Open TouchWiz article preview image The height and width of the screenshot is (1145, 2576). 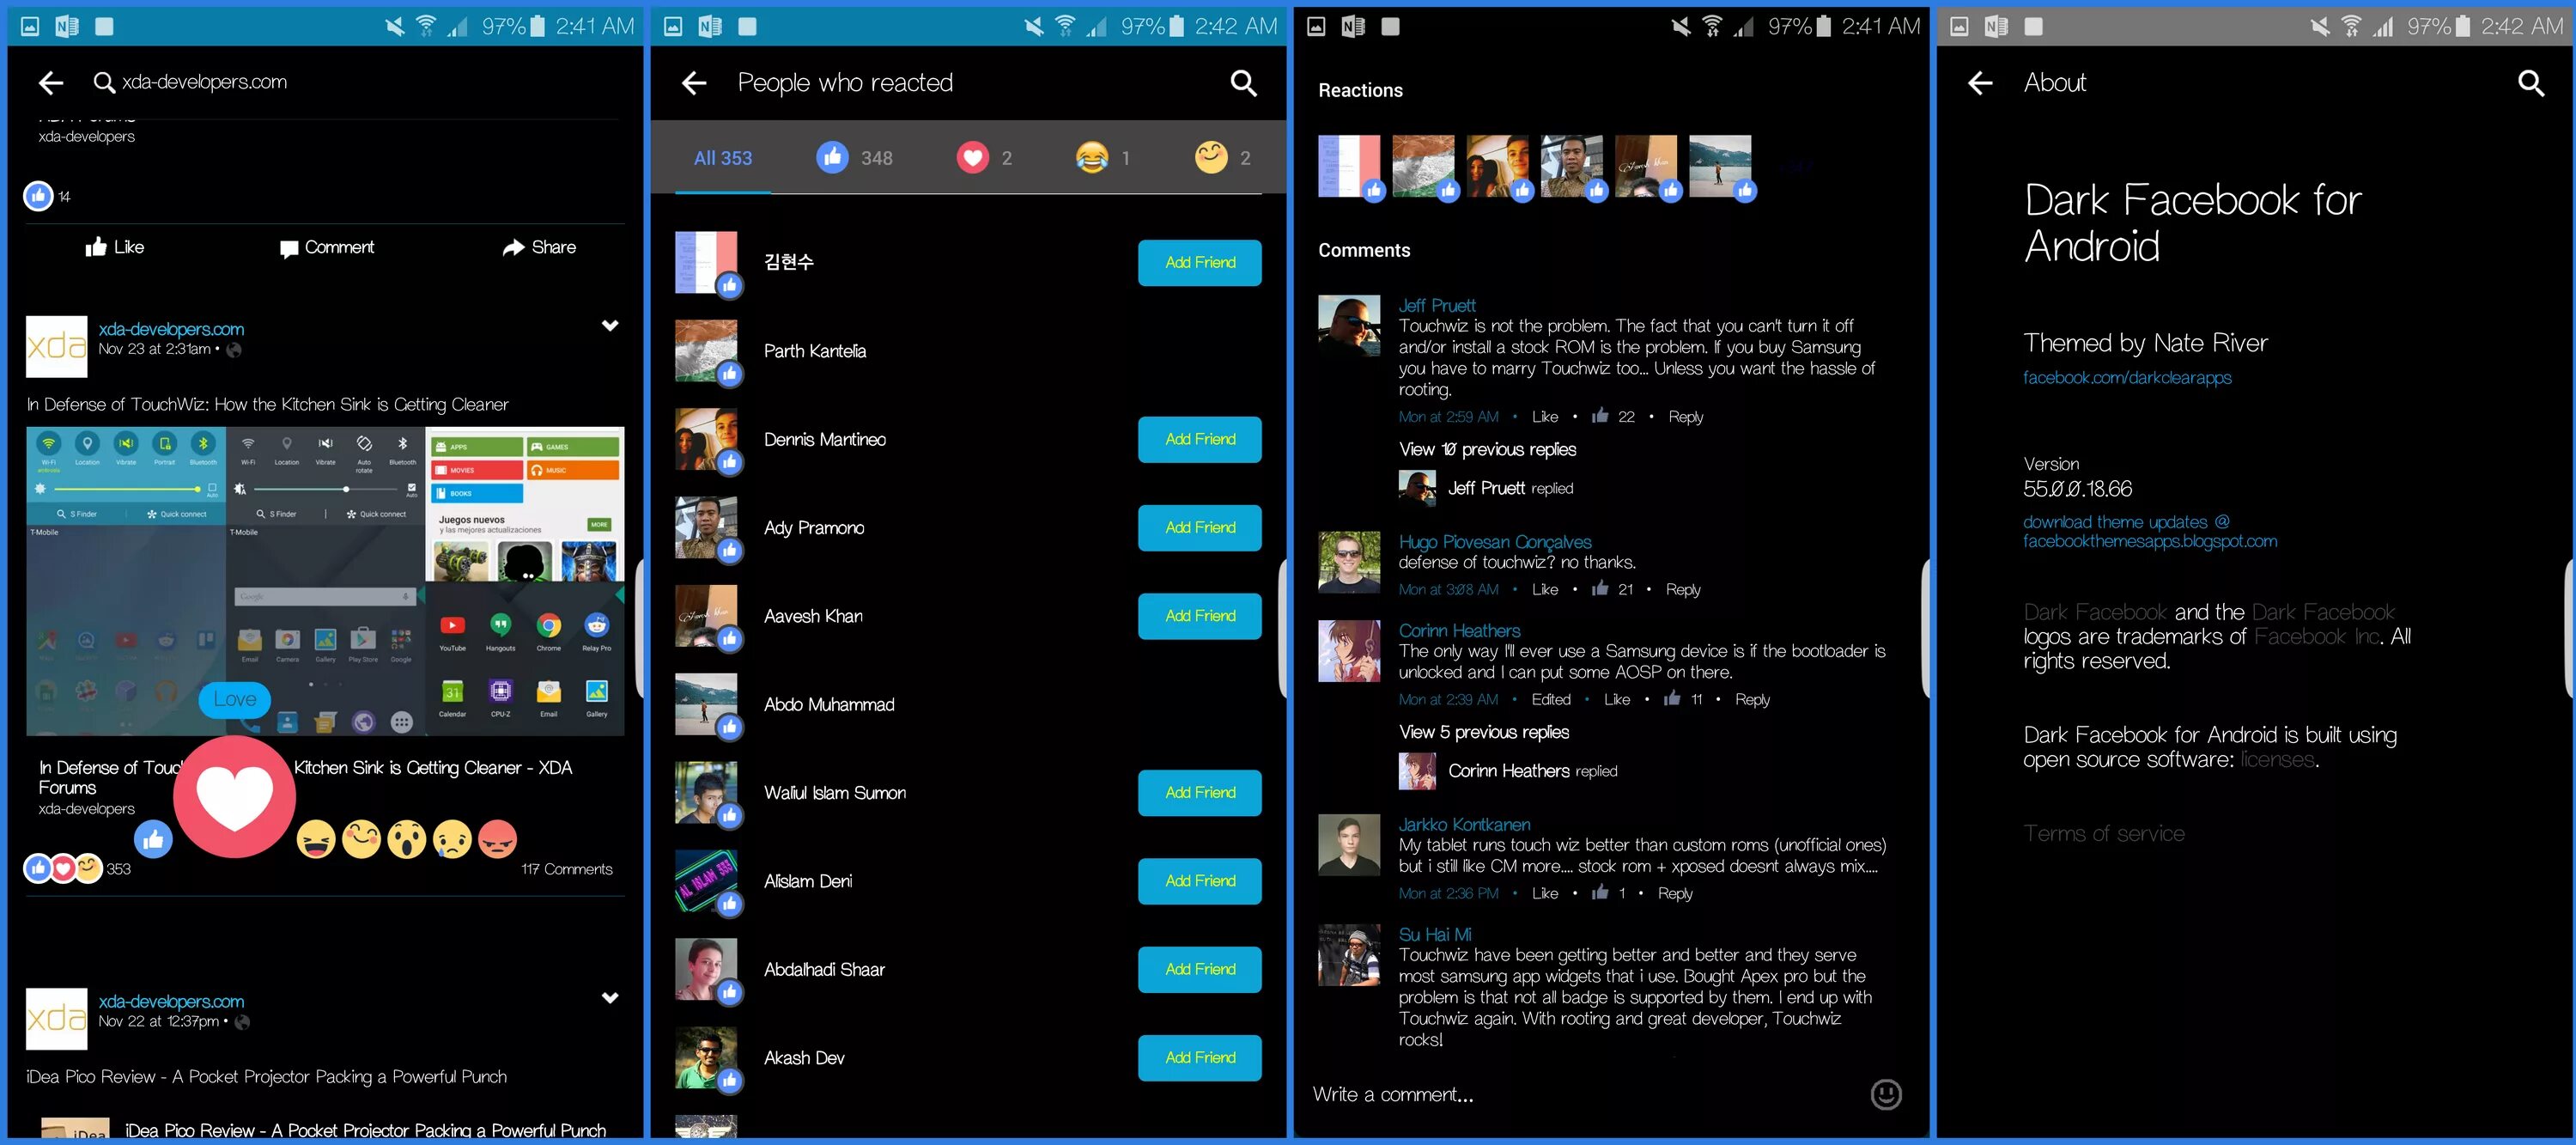pyautogui.click(x=325, y=582)
